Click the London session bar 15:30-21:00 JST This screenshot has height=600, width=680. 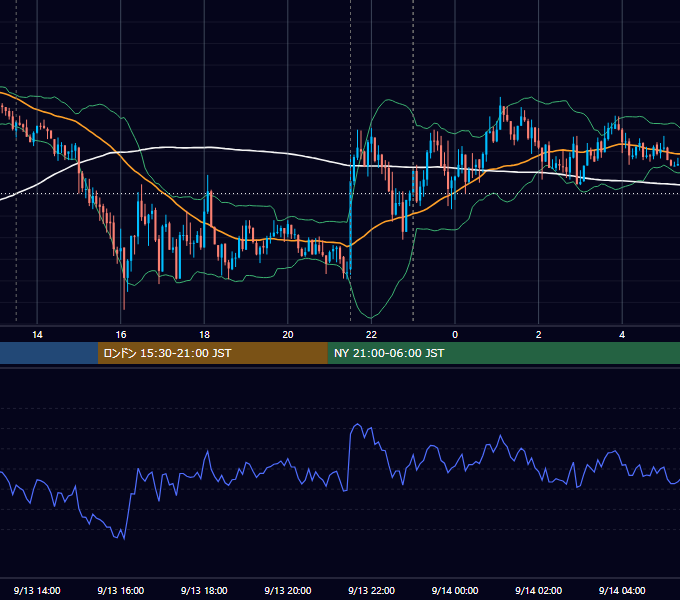click(212, 353)
